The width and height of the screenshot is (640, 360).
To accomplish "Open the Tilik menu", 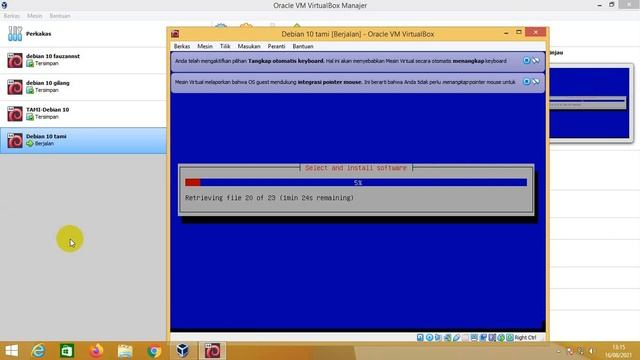I will (x=225, y=47).
